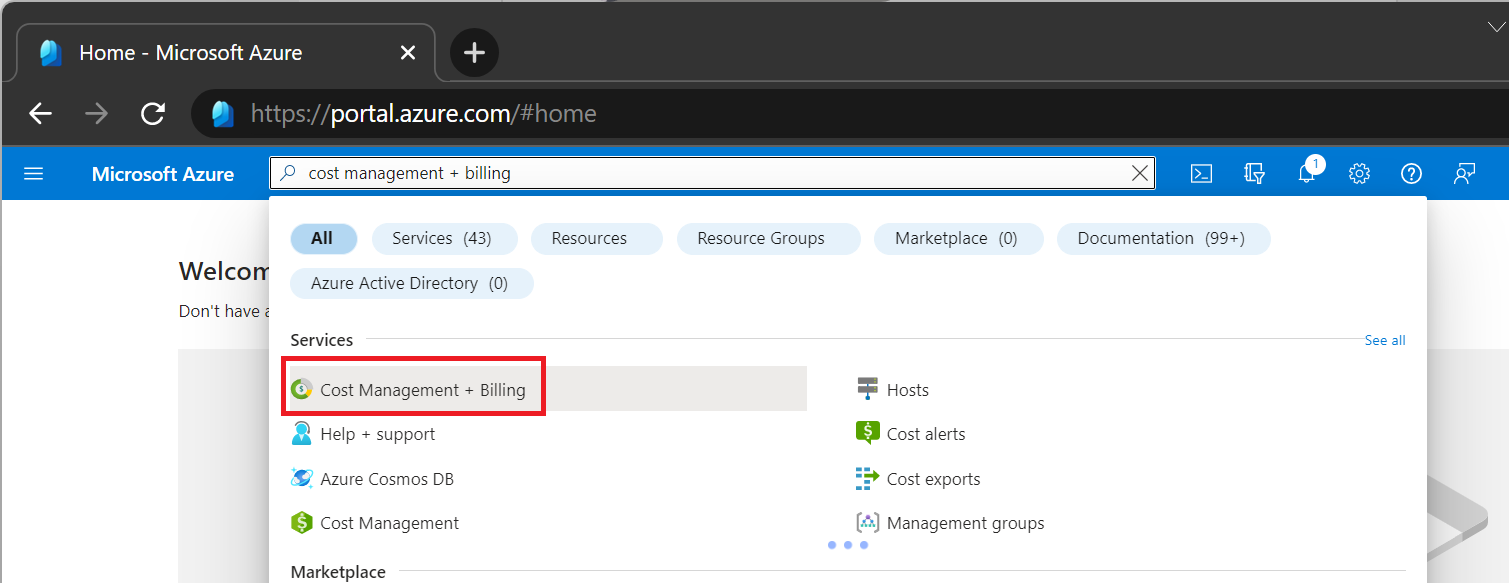Select the Services (43) filter pill
Viewport: 1509px width, 583px height.
tap(445, 238)
